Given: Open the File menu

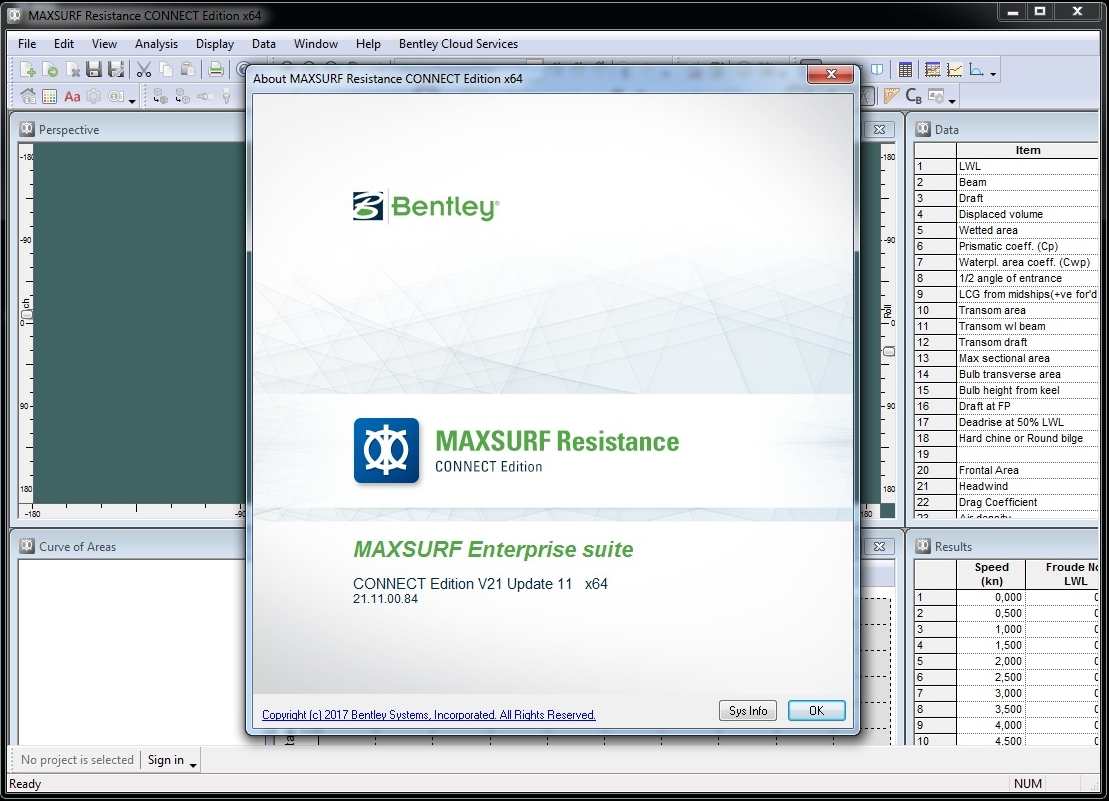Looking at the screenshot, I should point(27,44).
